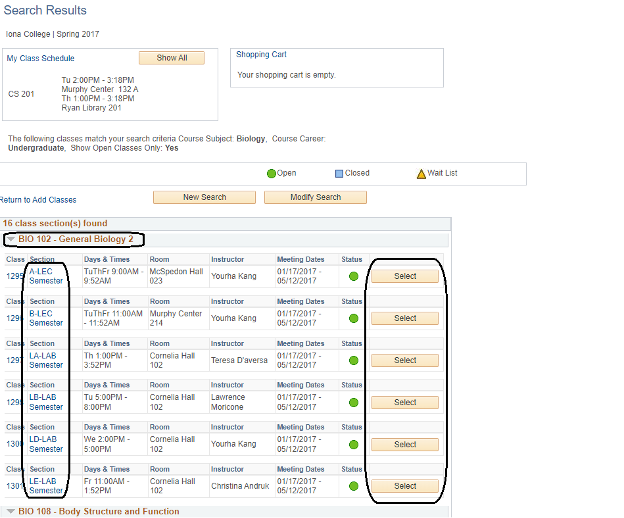
Task: Click the My Class Schedule heading
Action: pos(40,58)
